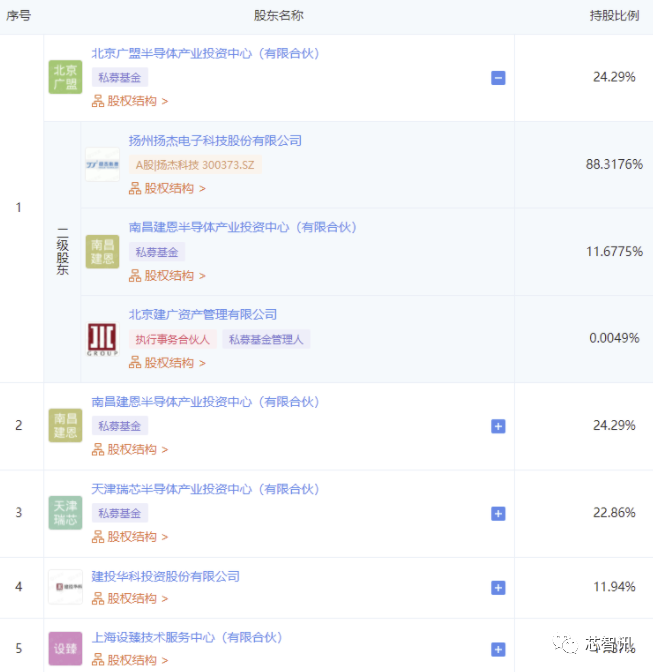Click A股|扬杰科技 300373.SZ stock tag
This screenshot has width=653, height=672.
coord(195,165)
